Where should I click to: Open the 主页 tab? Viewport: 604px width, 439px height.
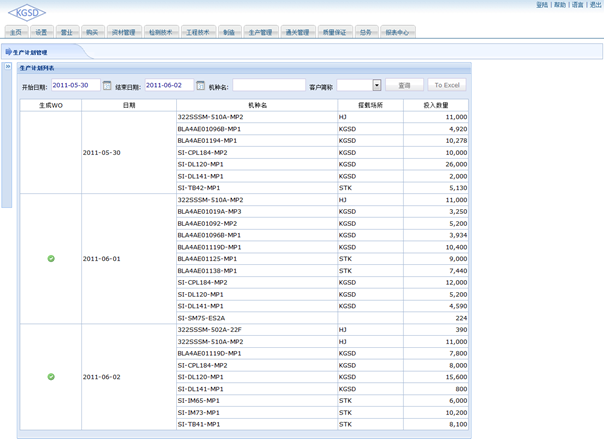coord(16,32)
